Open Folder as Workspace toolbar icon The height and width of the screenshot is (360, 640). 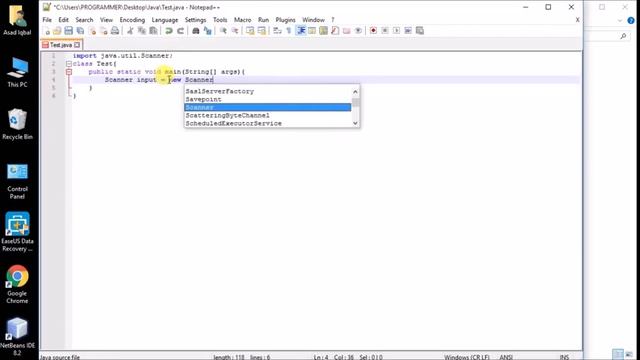pos(346,31)
